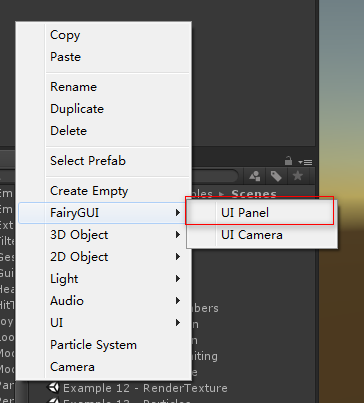Choose Camera from the context menu

tap(104, 367)
